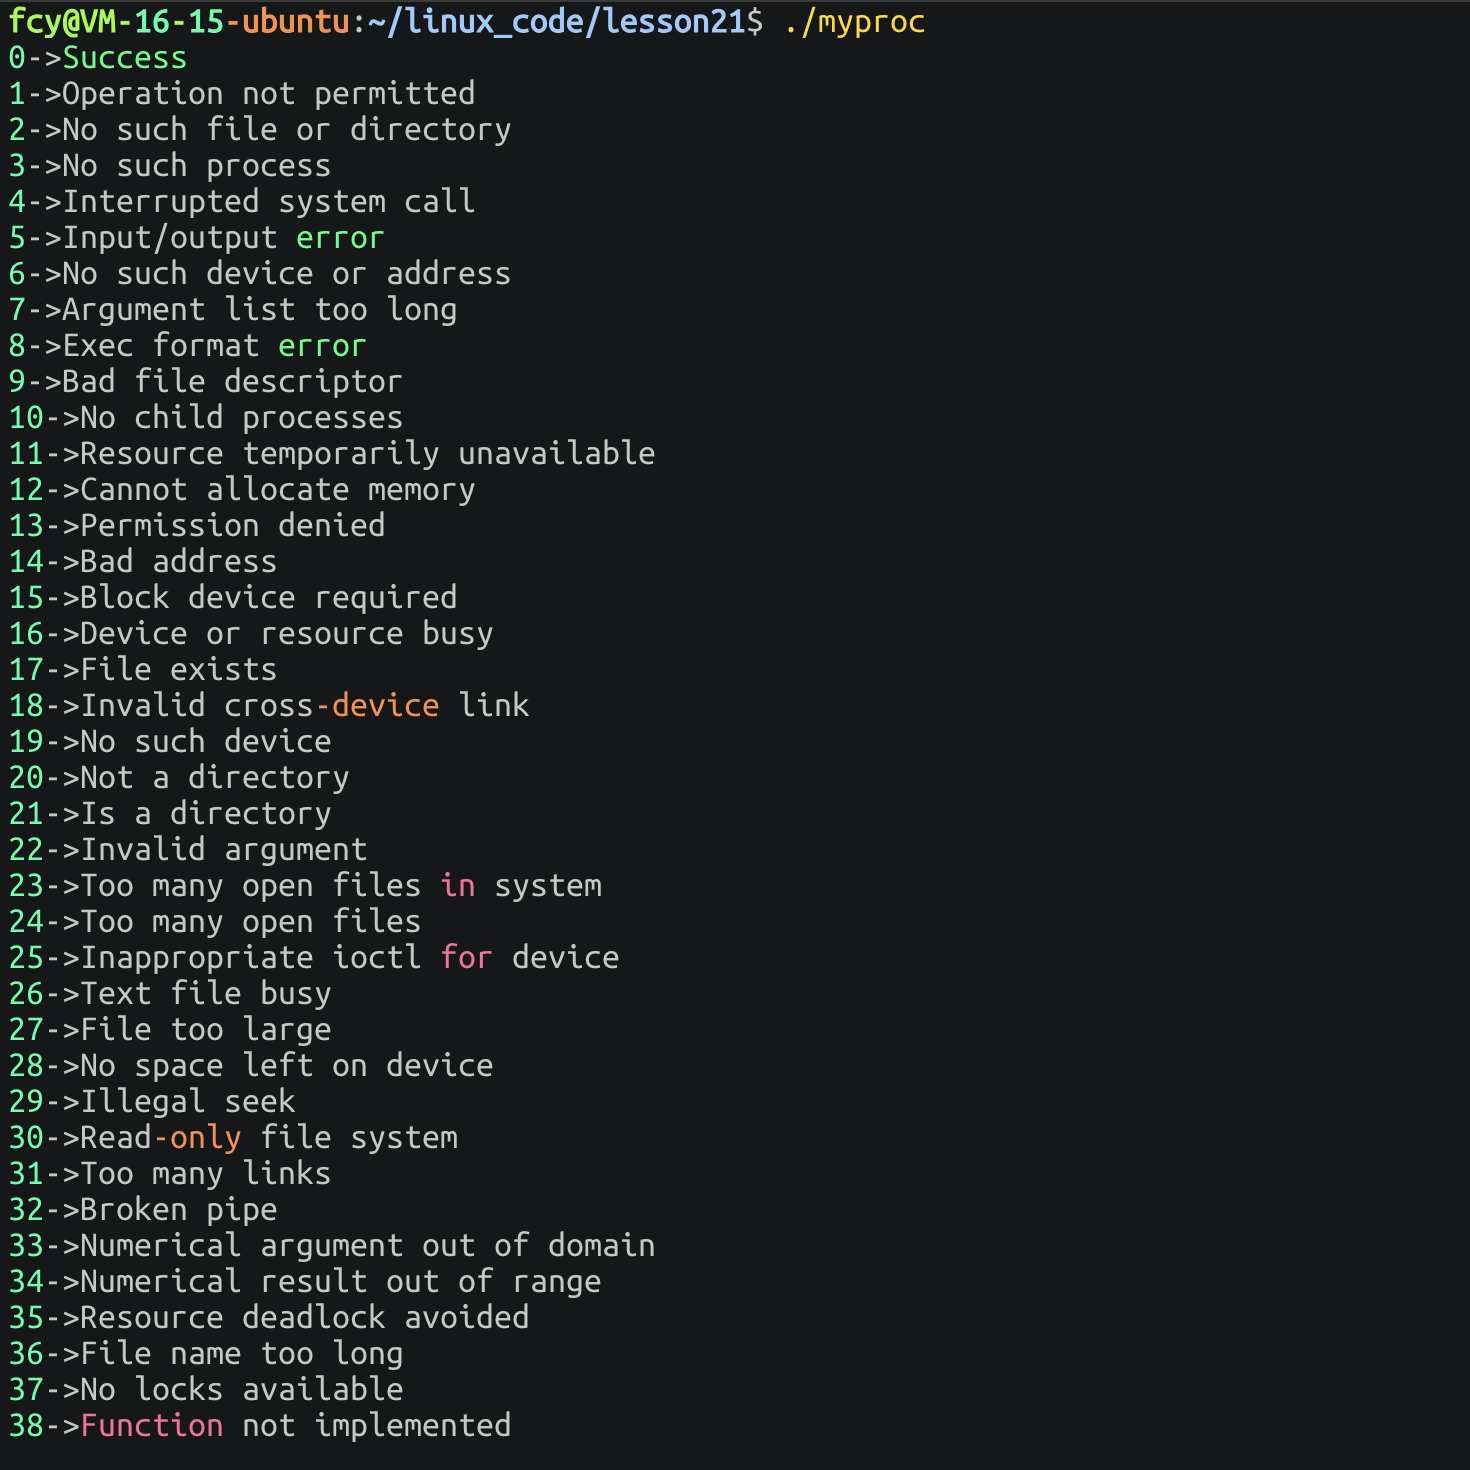1470x1470 pixels.
Task: Click the './myproc' command text
Action: click(855, 22)
